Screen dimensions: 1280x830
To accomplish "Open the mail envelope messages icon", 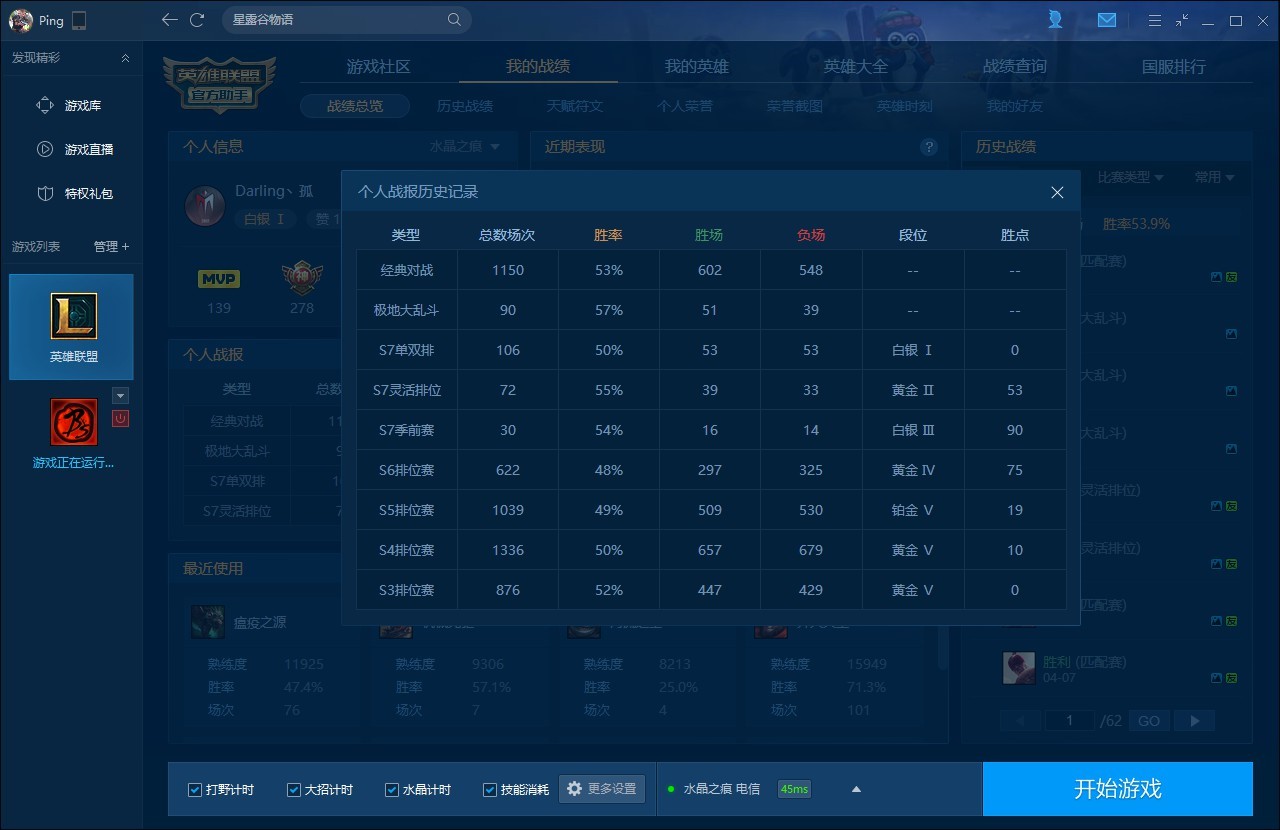I will 1106,20.
